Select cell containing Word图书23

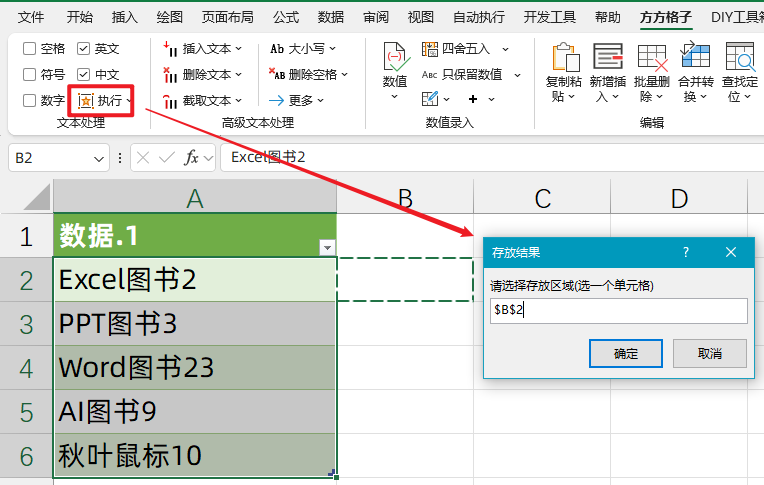[x=195, y=368]
